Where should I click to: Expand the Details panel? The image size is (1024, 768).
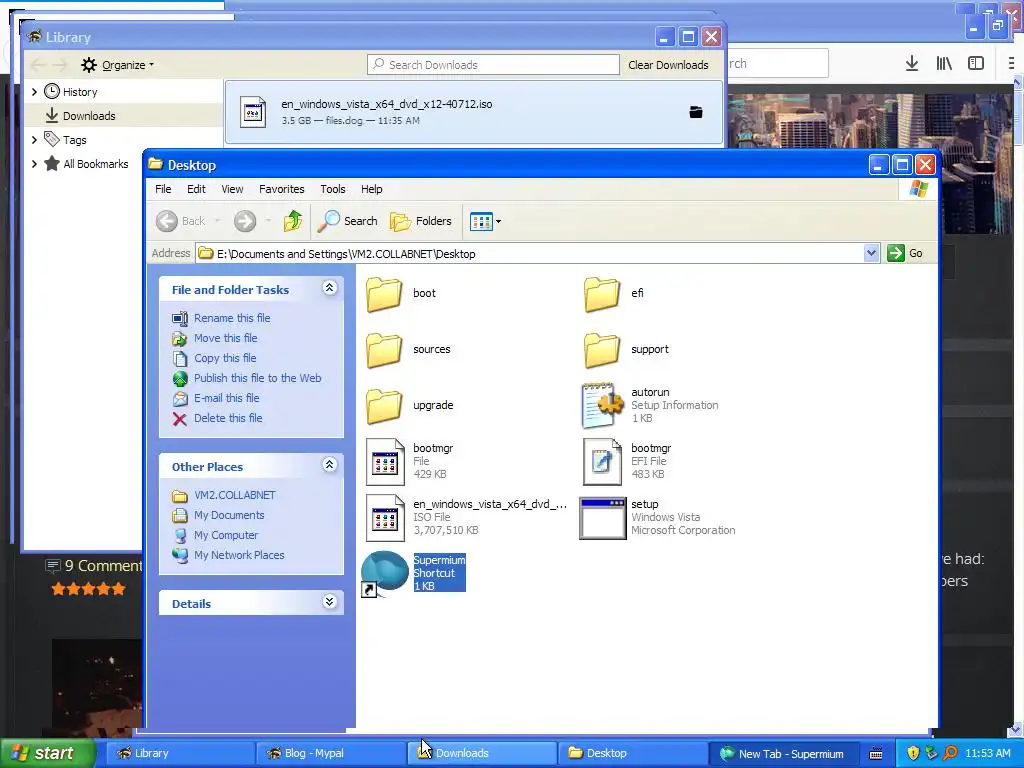[330, 601]
